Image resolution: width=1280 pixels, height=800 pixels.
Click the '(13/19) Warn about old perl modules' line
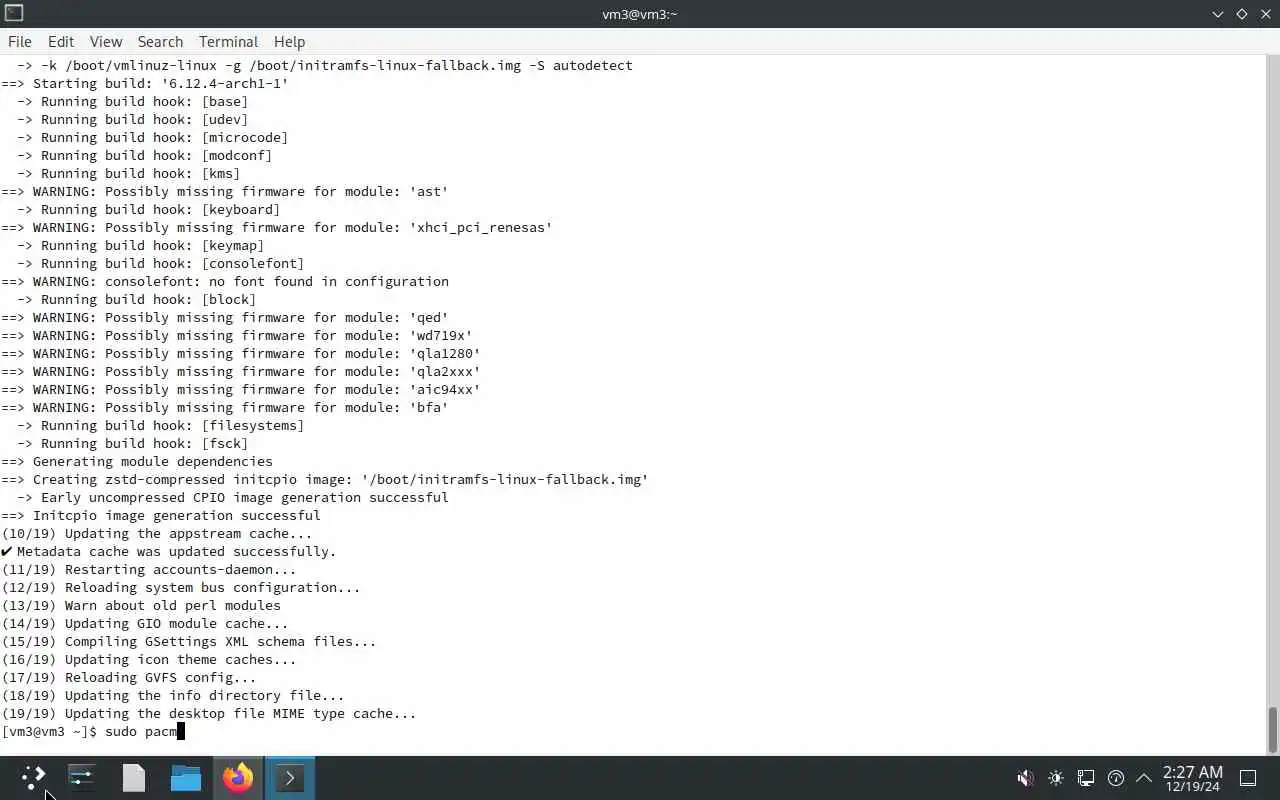pyautogui.click(x=141, y=605)
